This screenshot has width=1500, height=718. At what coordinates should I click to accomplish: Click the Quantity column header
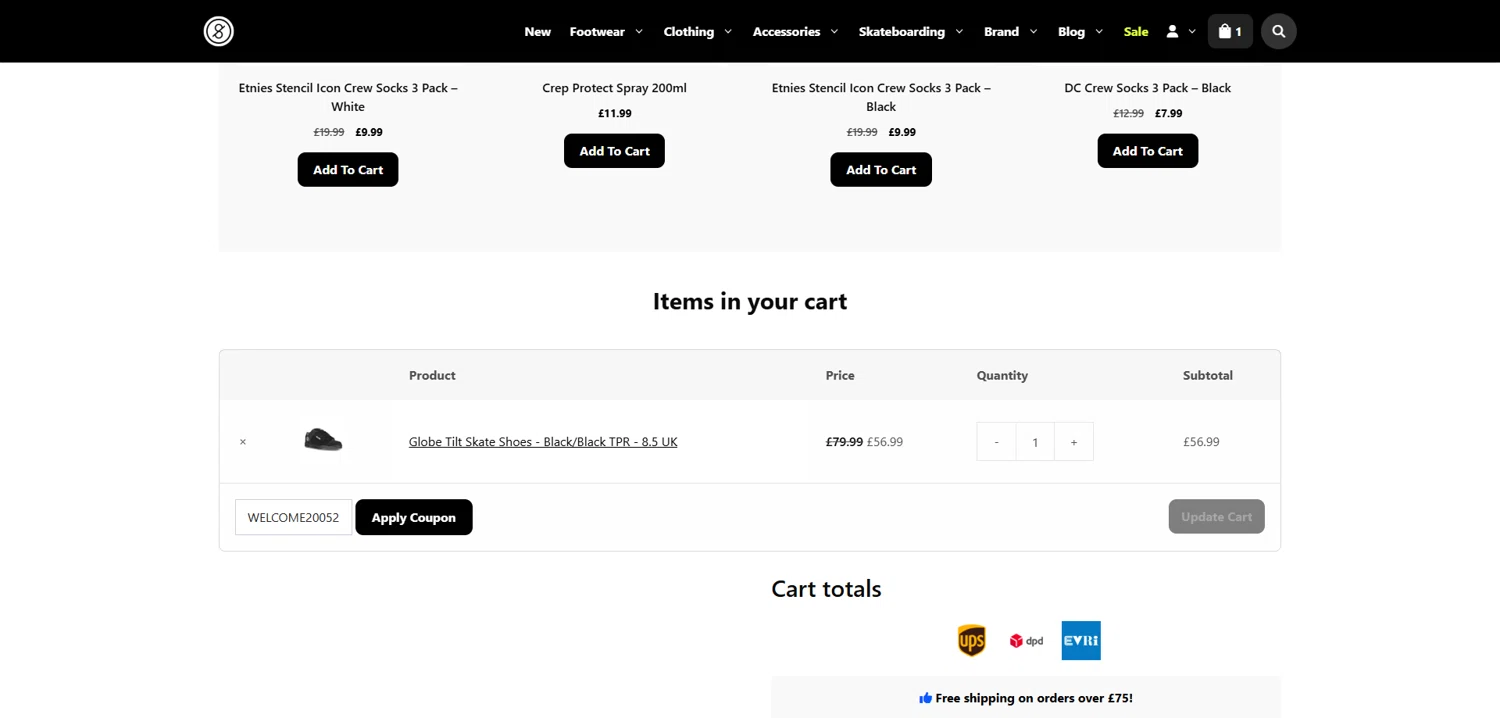[x=1002, y=376]
